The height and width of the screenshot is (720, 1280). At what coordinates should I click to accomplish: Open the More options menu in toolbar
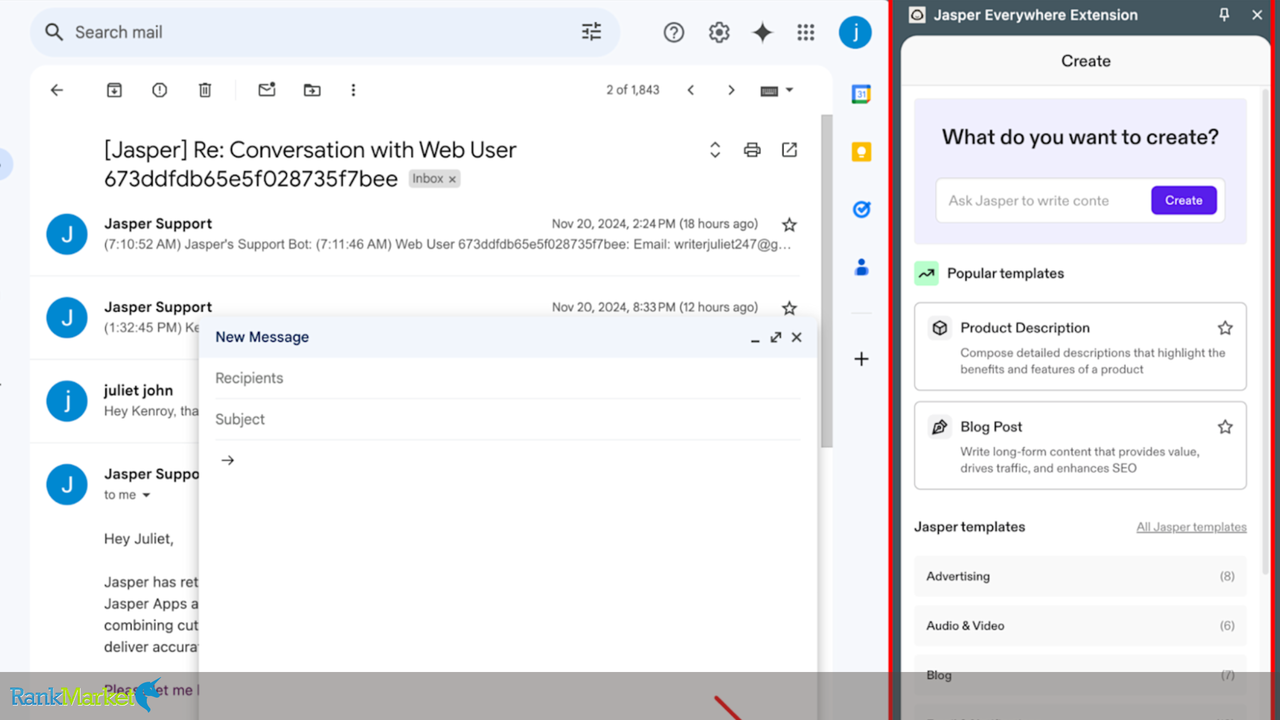click(x=353, y=90)
